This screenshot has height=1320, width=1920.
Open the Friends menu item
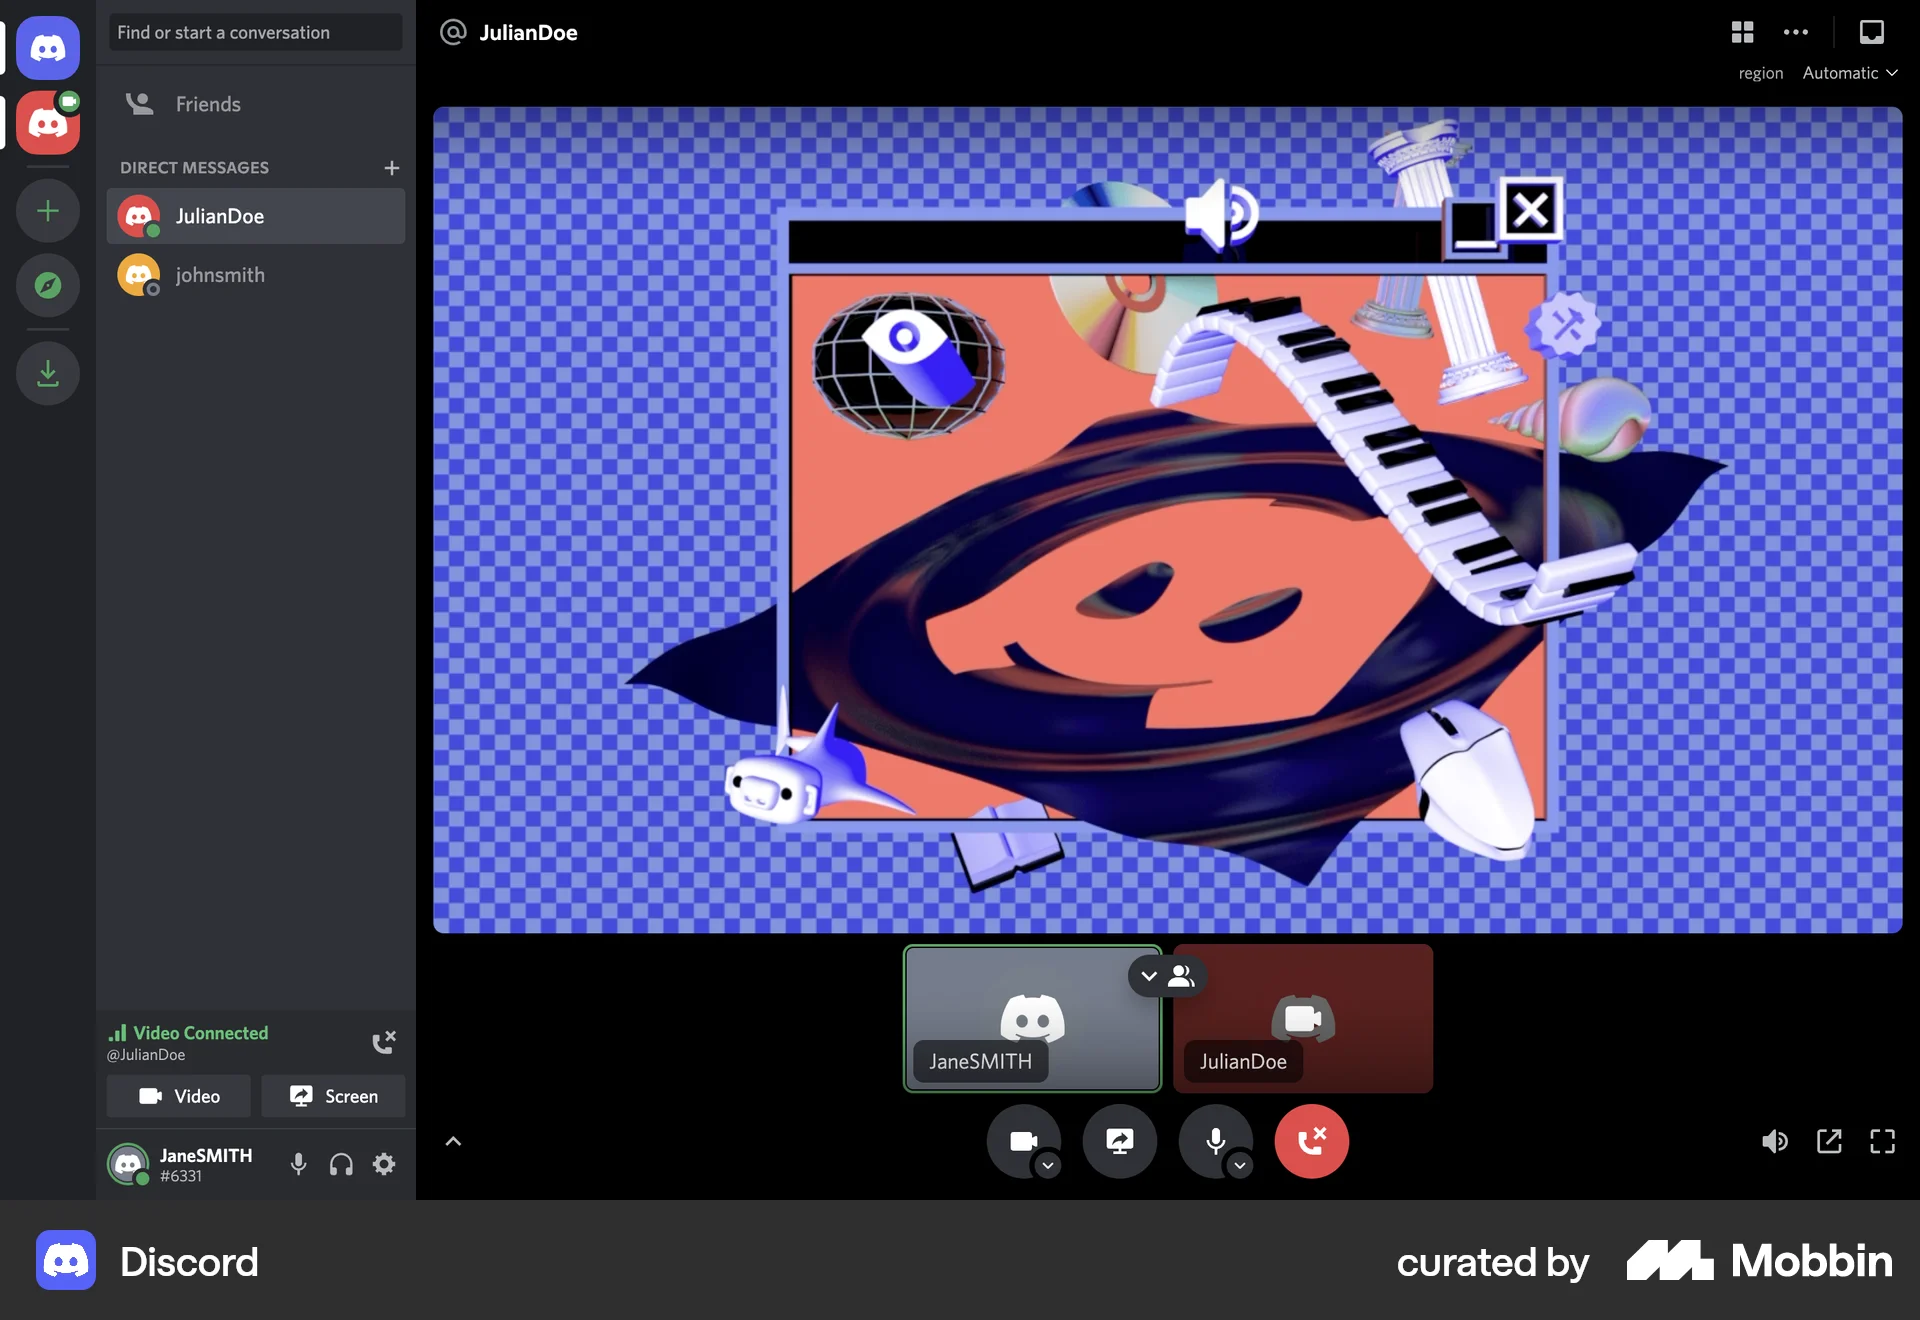[x=207, y=103]
